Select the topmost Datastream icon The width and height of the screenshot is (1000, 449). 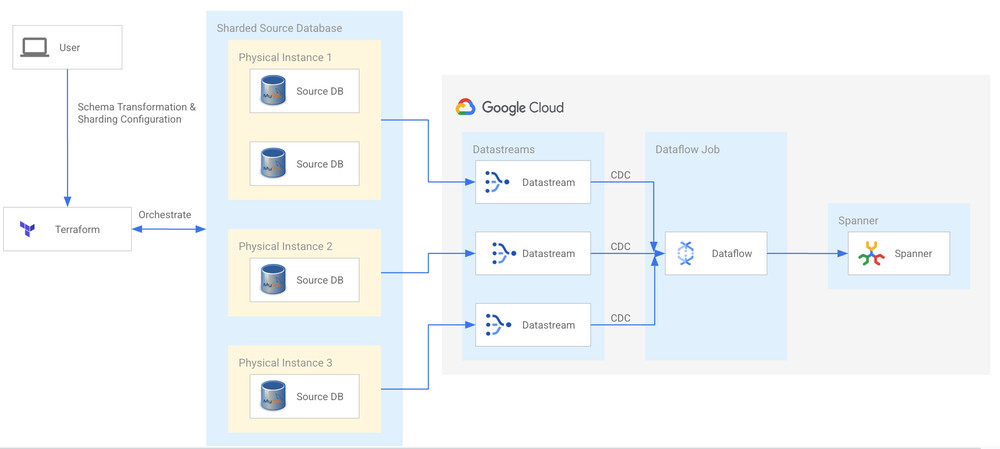[497, 182]
